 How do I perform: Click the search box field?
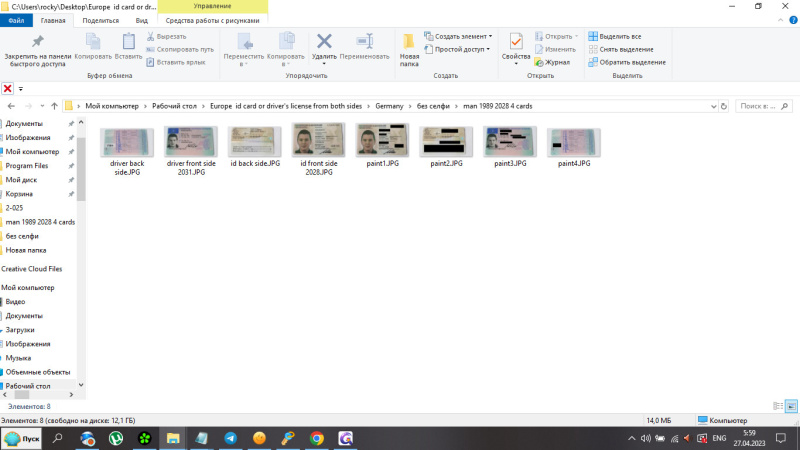pyautogui.click(x=764, y=106)
